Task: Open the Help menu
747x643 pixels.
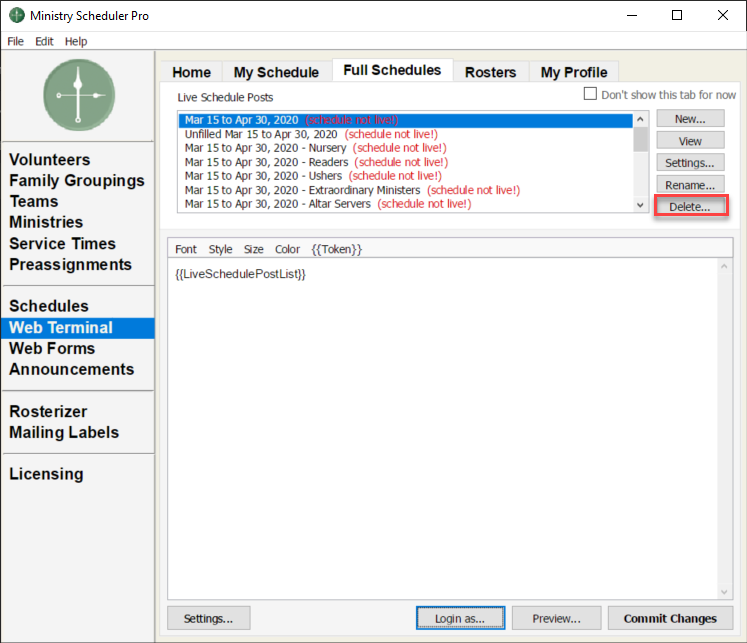Action: pos(76,41)
